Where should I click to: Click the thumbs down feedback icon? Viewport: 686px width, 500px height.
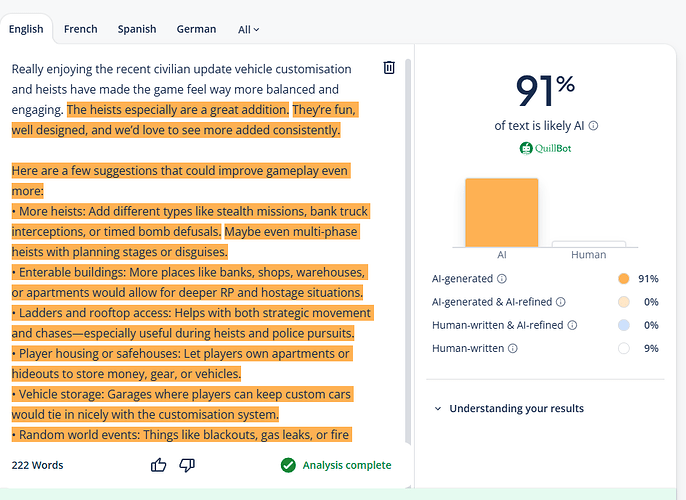click(186, 465)
